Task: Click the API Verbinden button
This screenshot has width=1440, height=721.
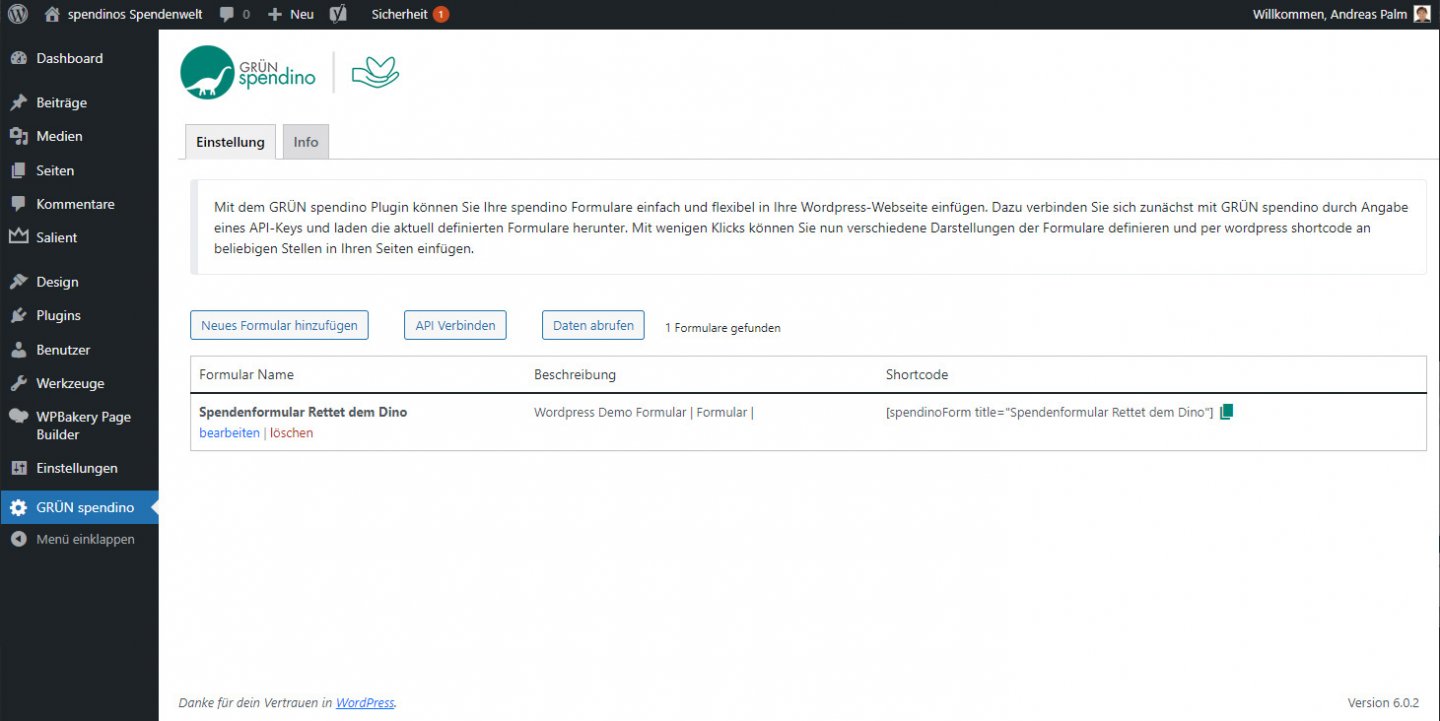Action: (455, 325)
